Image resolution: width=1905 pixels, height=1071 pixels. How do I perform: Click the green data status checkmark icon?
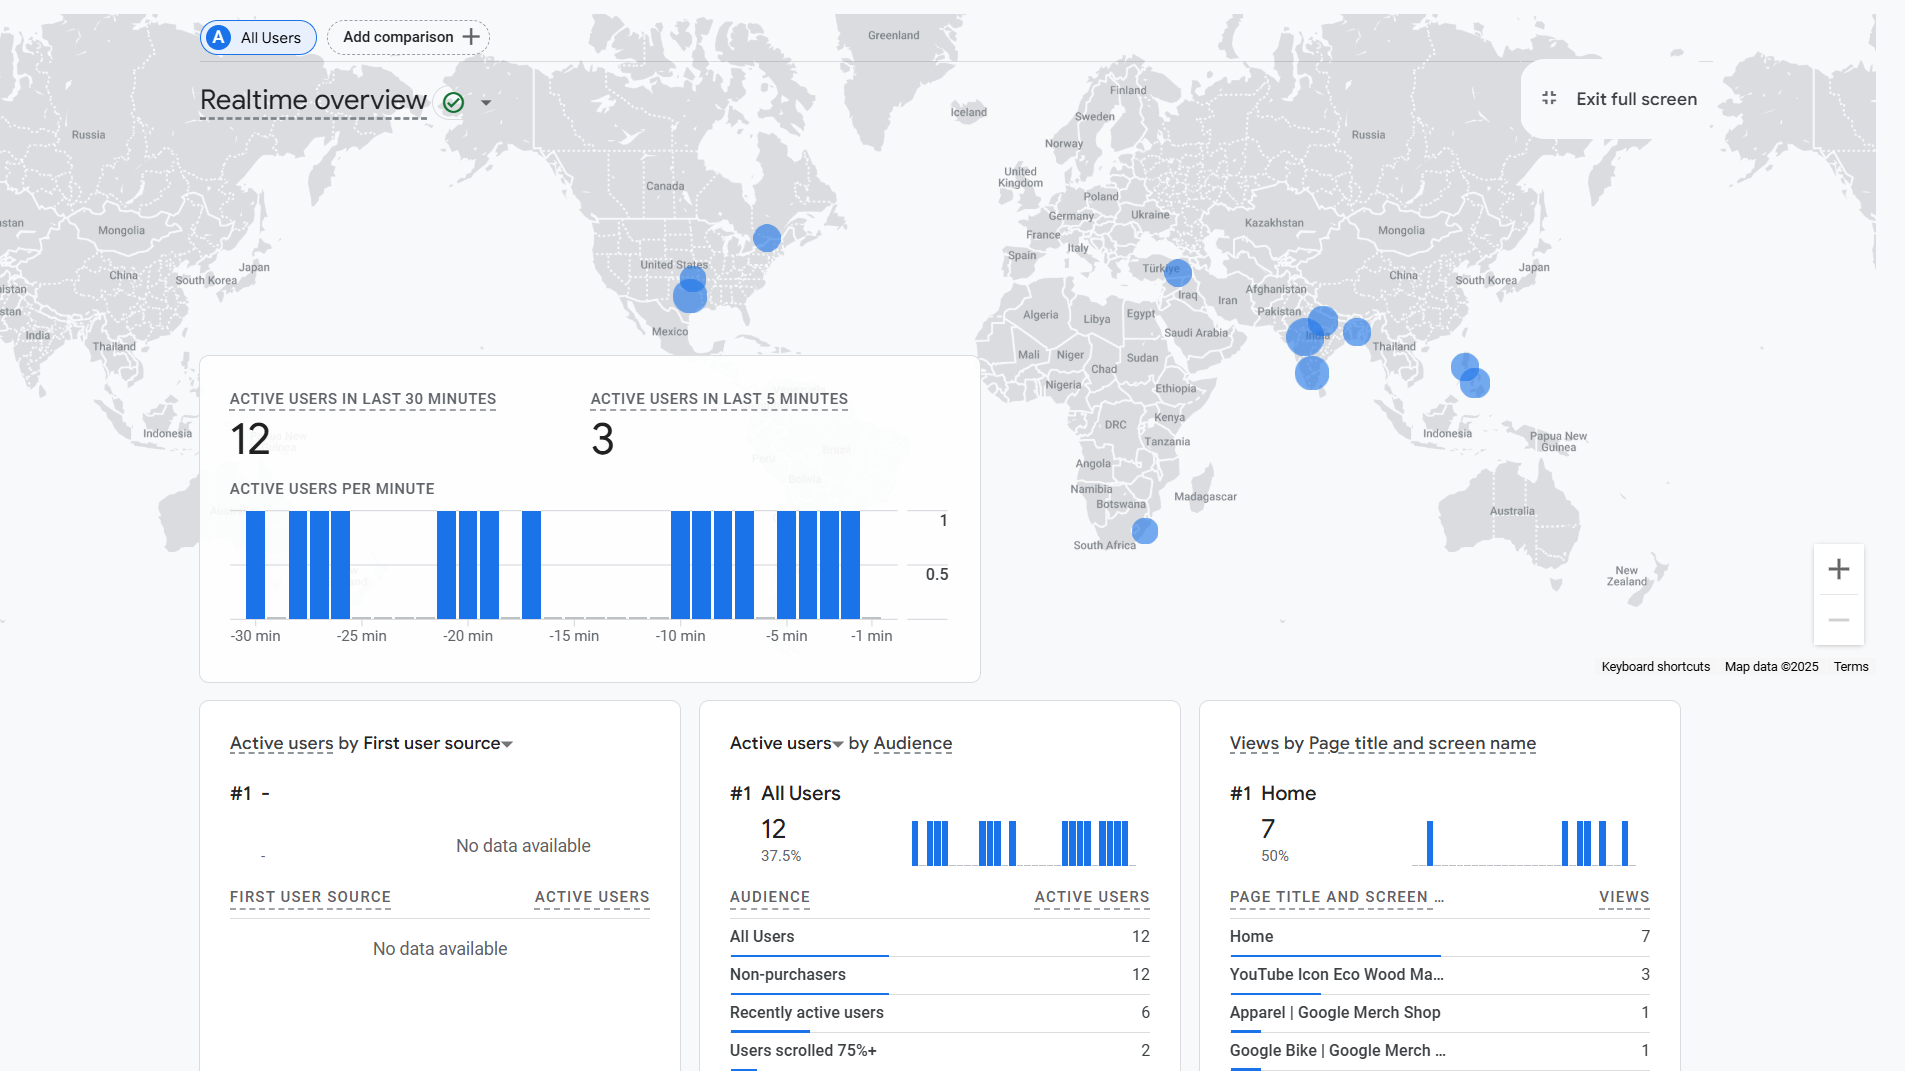453,102
